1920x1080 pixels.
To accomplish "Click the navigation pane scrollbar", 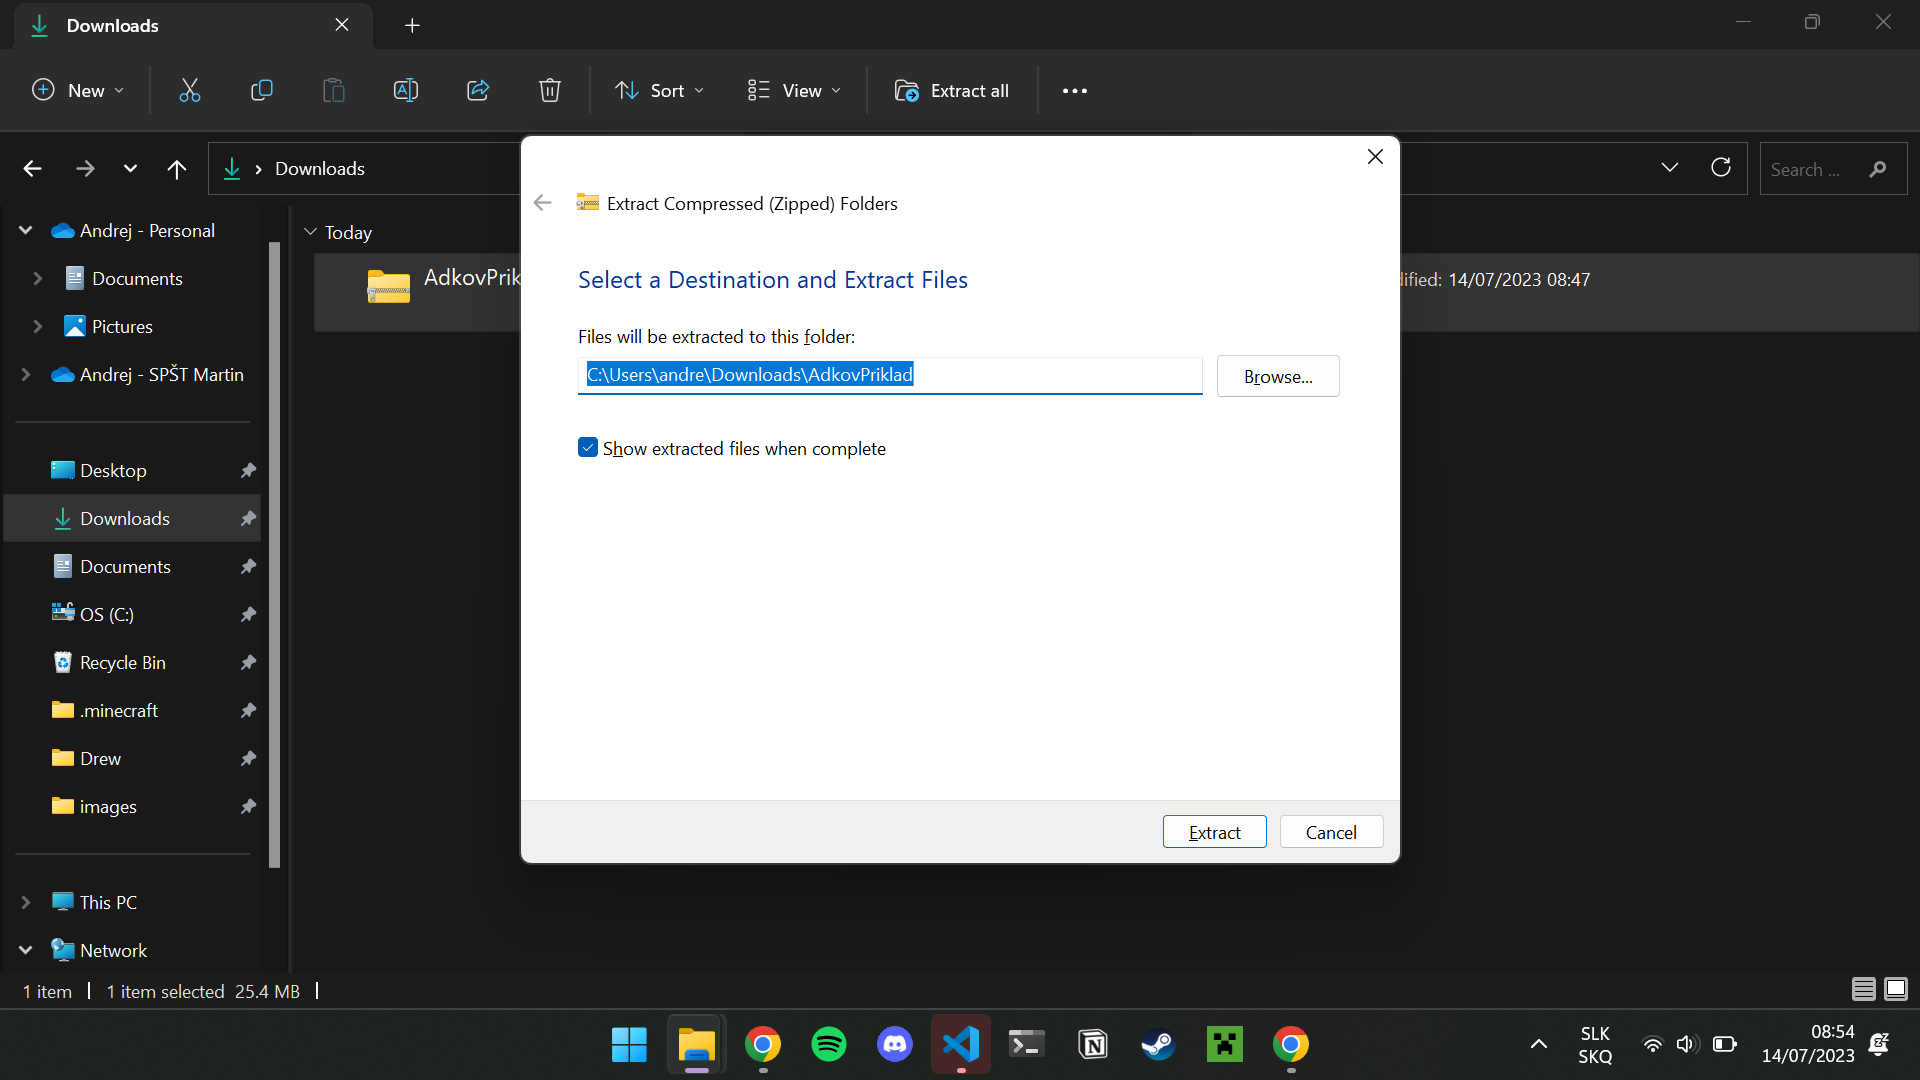I will 275,555.
